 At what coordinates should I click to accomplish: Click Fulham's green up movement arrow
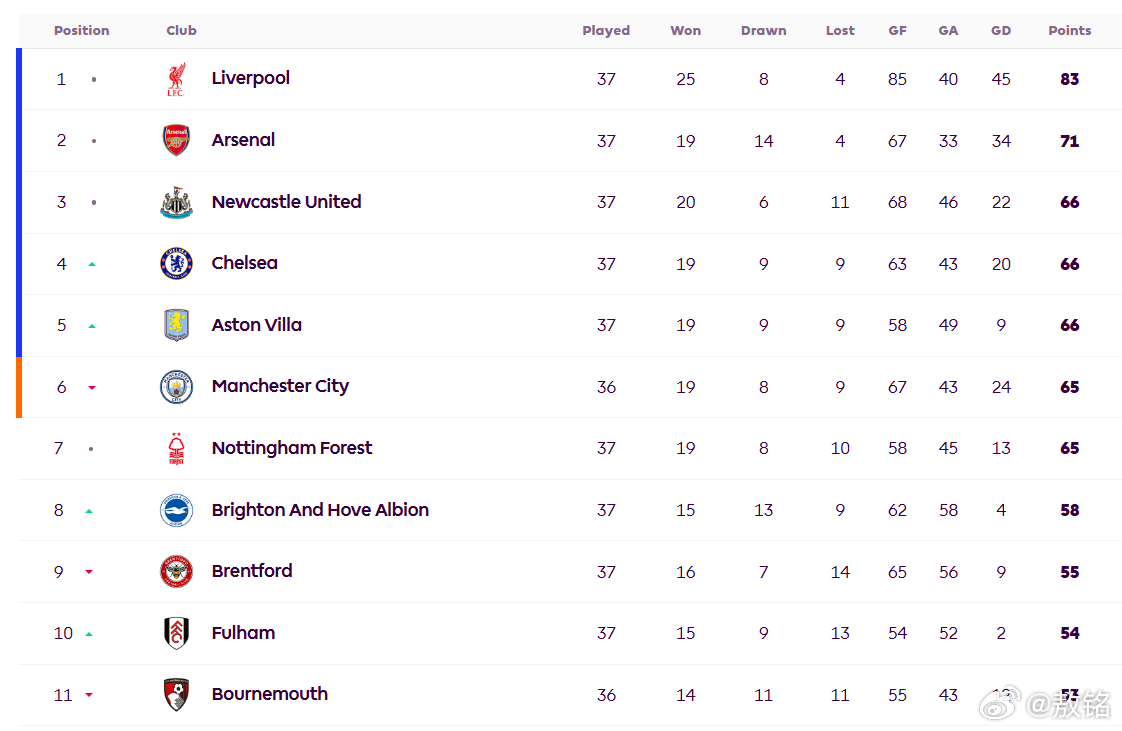89,634
